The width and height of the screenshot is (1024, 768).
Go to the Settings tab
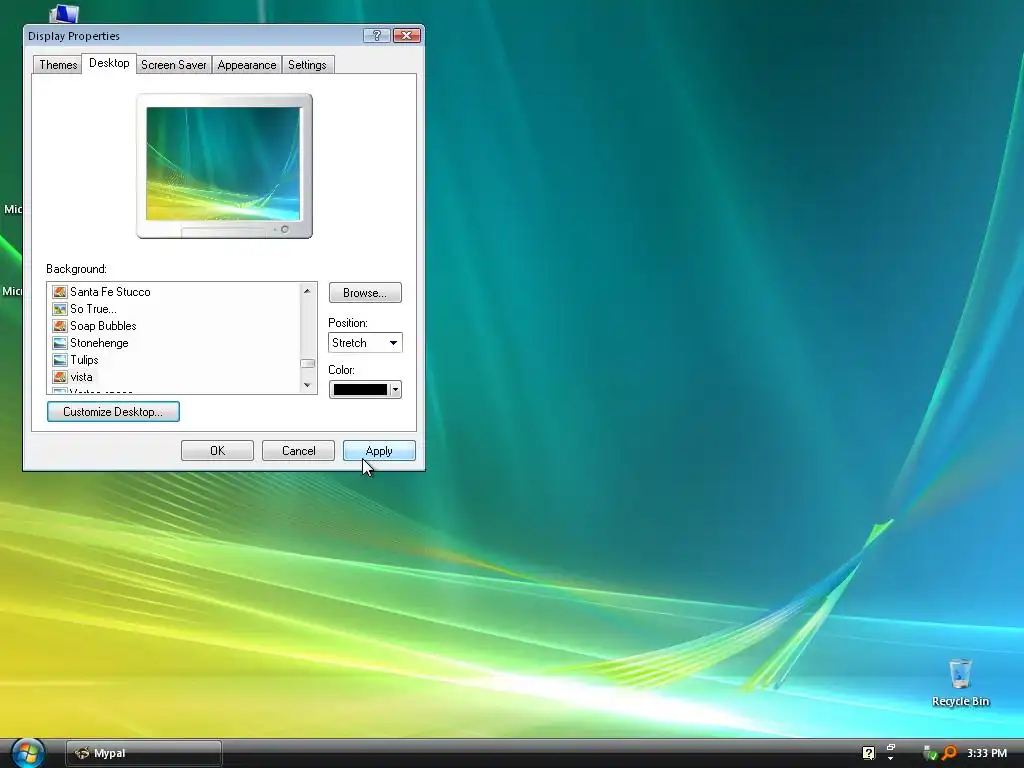(308, 65)
